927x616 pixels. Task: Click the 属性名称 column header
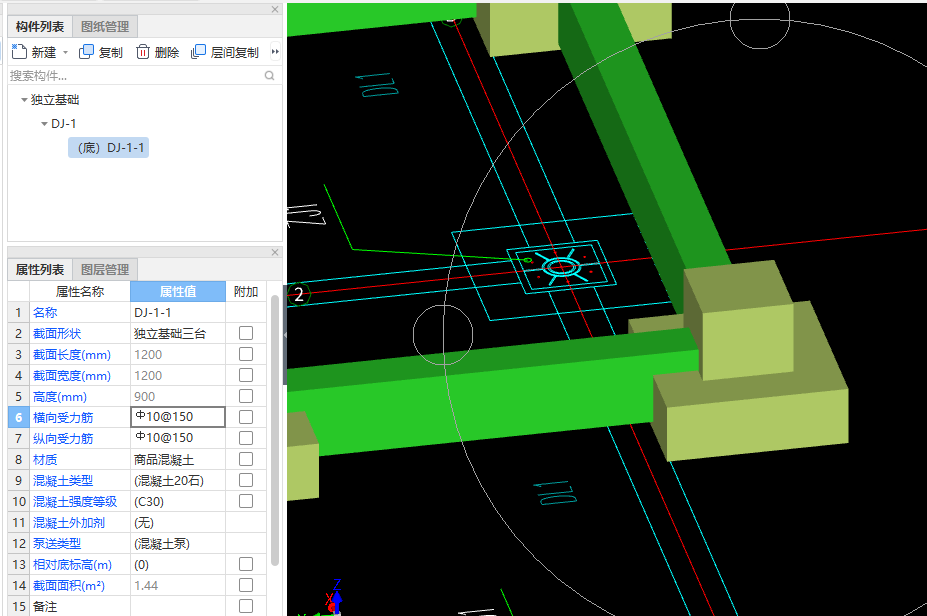click(x=80, y=291)
